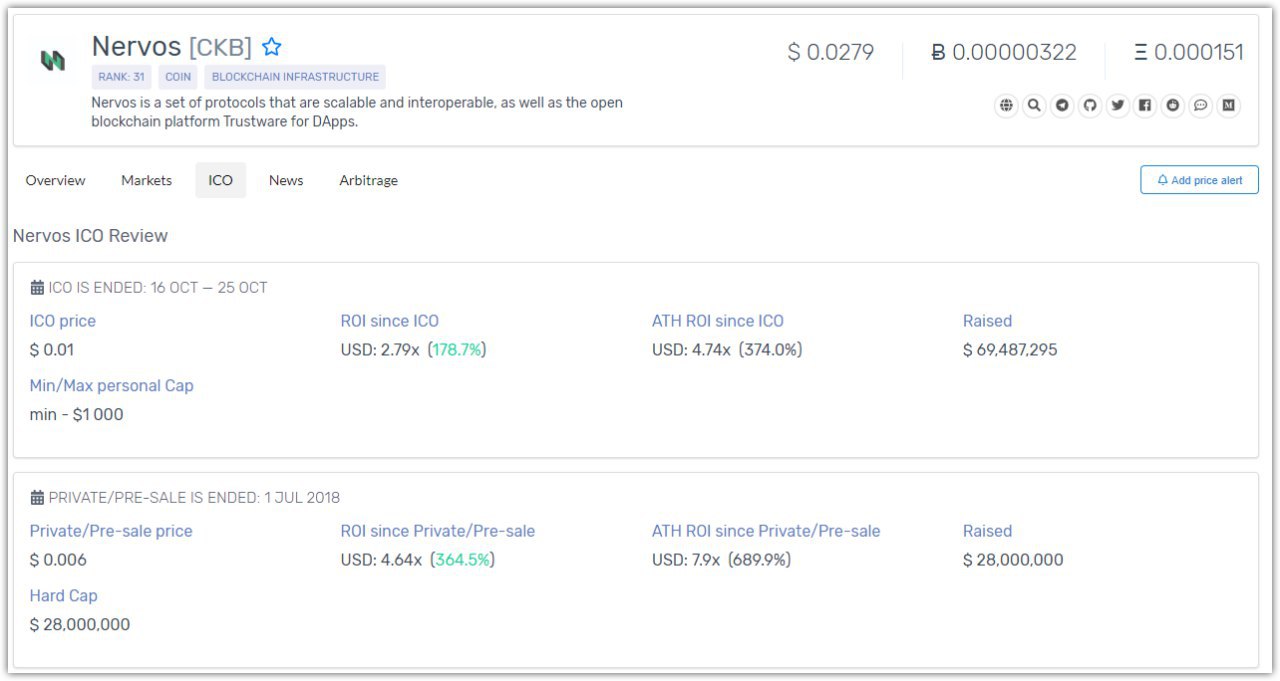Click the Min/Max personal Cap label
Viewport: 1280px width, 681px height.
coord(112,386)
